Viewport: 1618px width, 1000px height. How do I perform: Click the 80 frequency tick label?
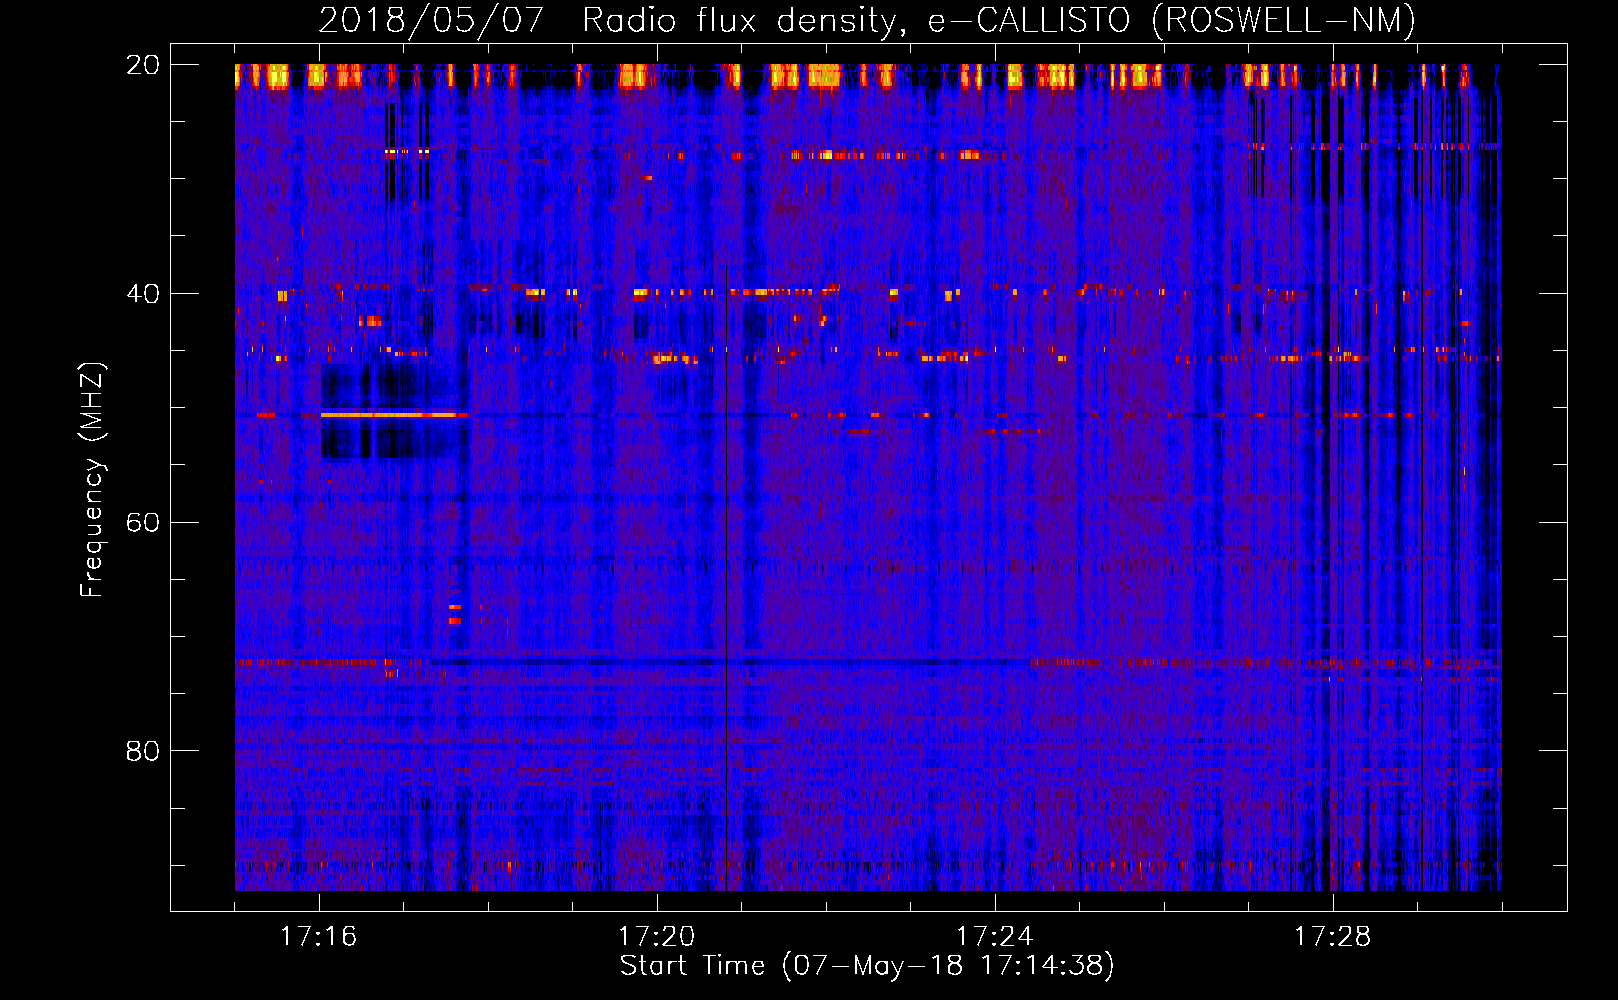point(143,751)
